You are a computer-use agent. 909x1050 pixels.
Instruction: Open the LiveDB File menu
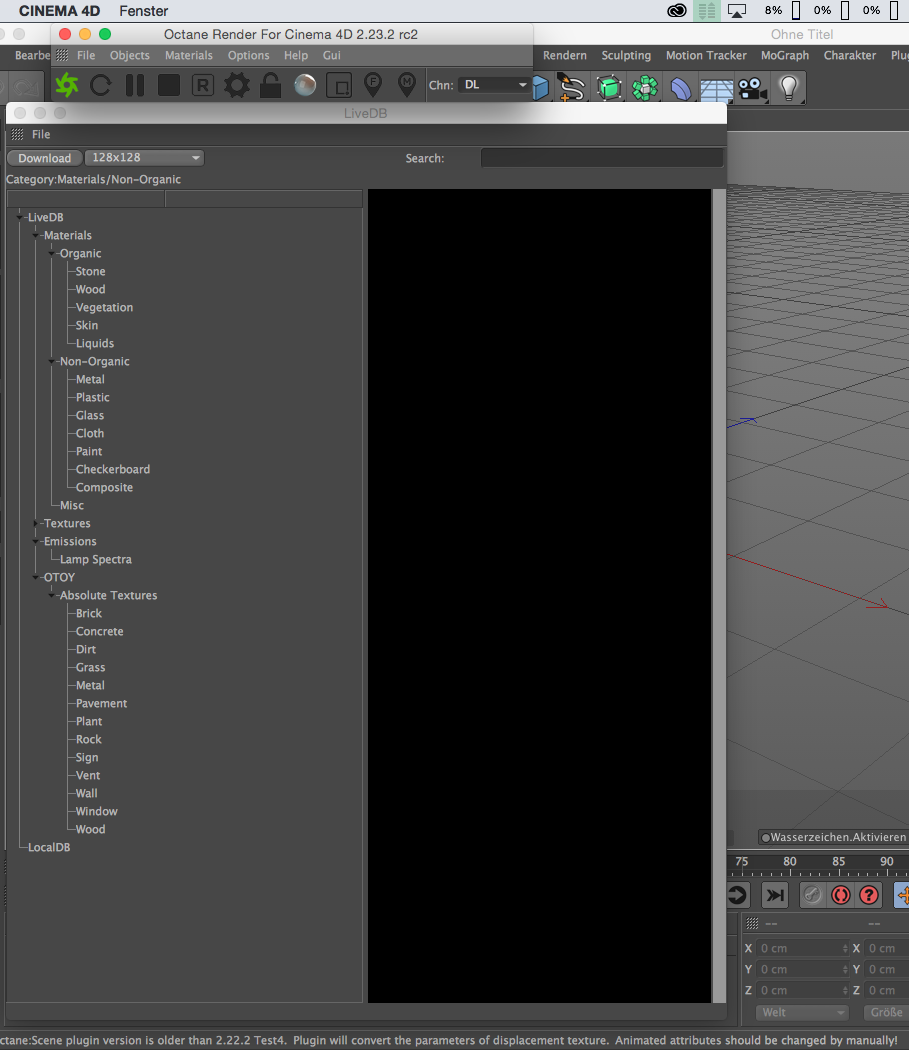(x=41, y=135)
